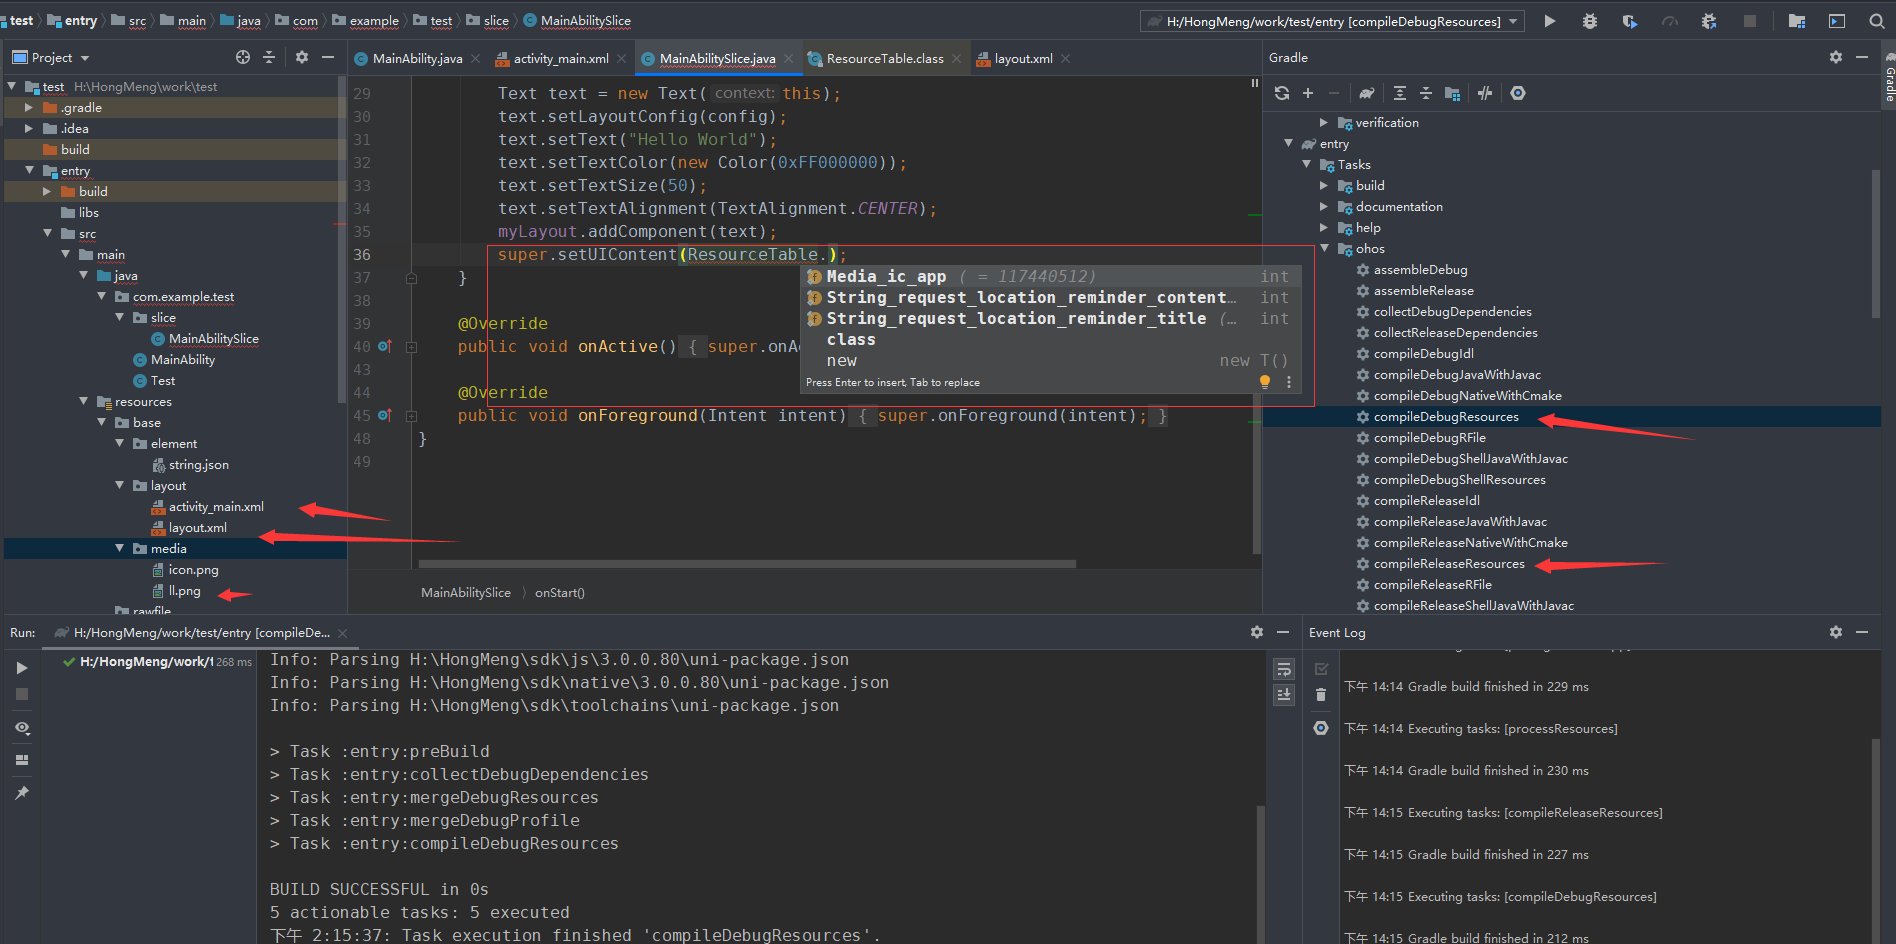This screenshot has height=944, width=1896.
Task: Toggle scroll to end in Run console
Action: click(1285, 695)
